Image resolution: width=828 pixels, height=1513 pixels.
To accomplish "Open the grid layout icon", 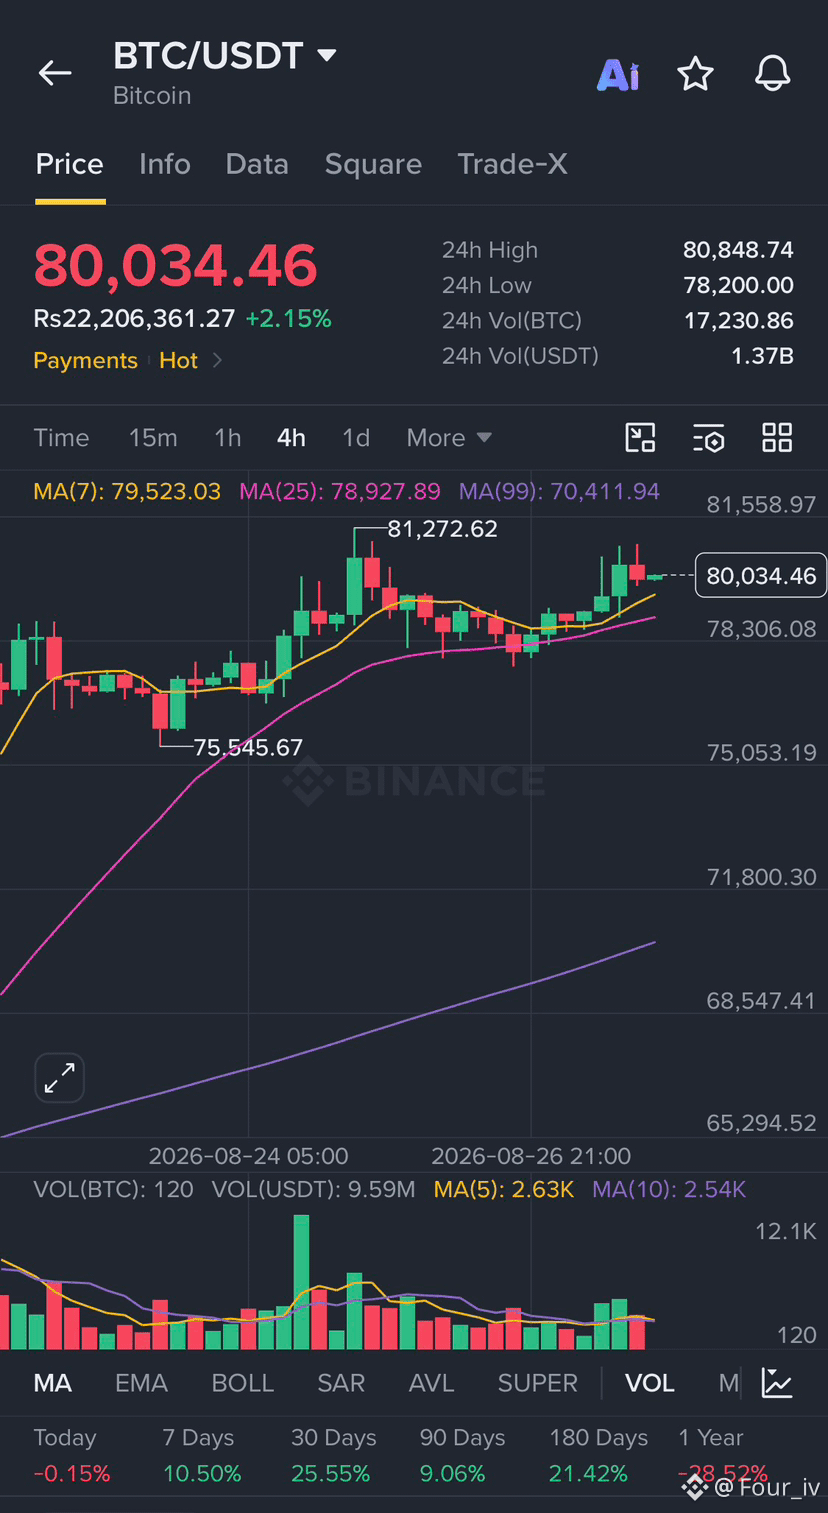I will (x=777, y=438).
